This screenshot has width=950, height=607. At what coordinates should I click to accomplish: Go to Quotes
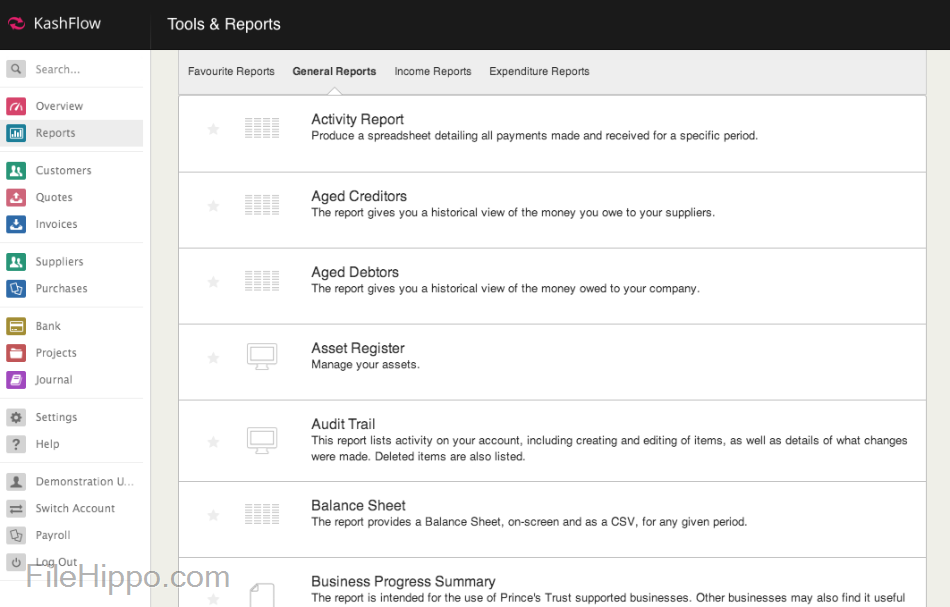click(x=56, y=197)
